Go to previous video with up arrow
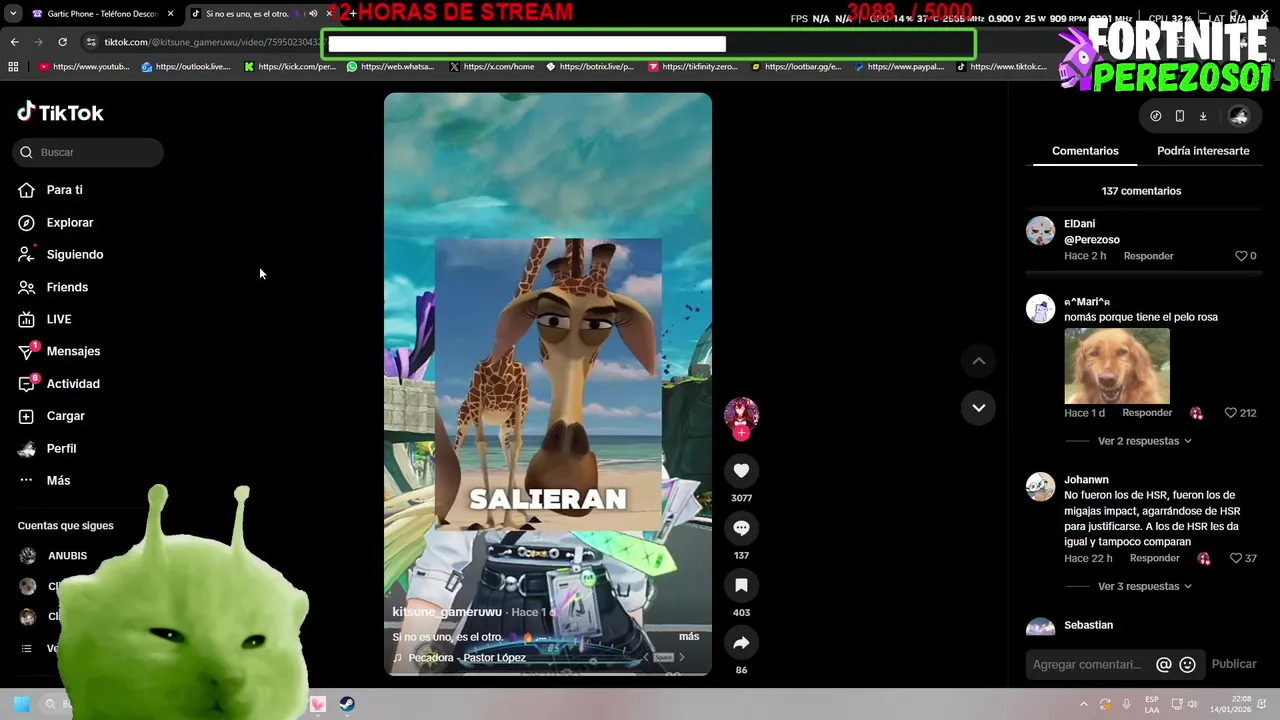Image resolution: width=1280 pixels, height=720 pixels. [979, 361]
